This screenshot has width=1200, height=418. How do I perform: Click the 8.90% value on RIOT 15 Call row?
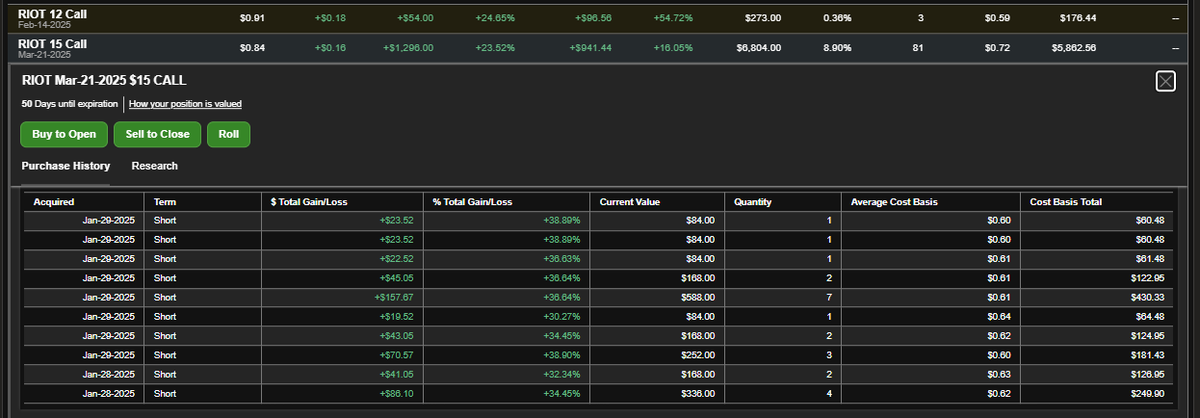pyautogui.click(x=836, y=47)
